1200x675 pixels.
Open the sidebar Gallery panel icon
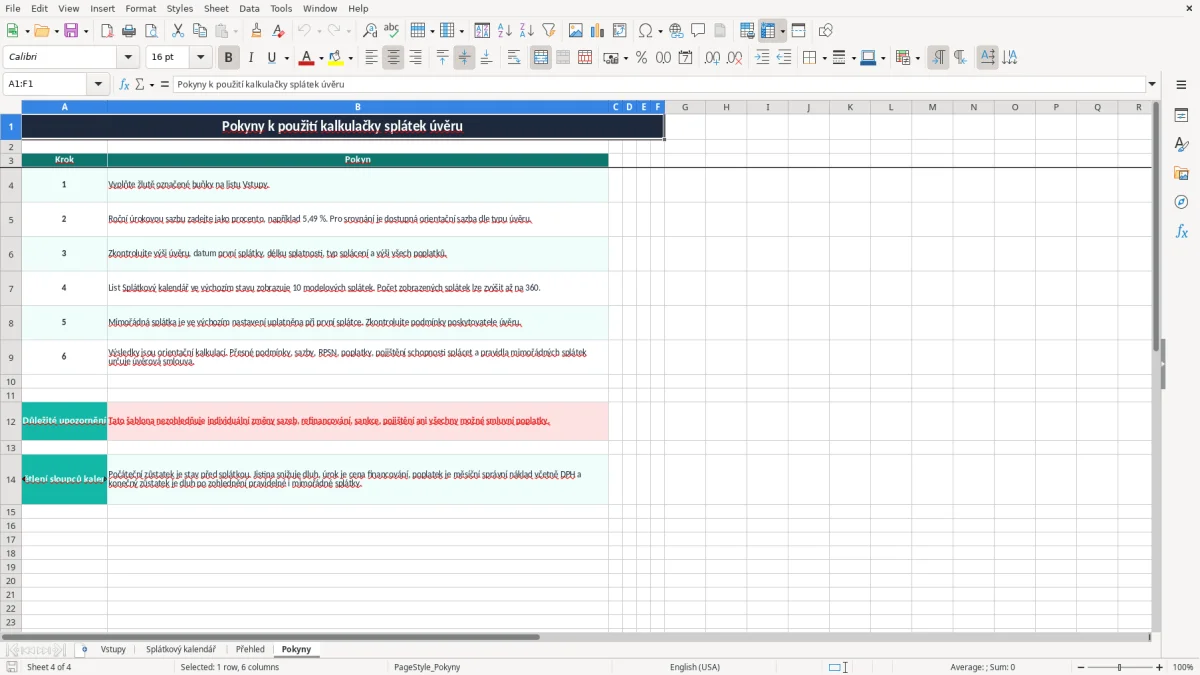pyautogui.click(x=1181, y=173)
